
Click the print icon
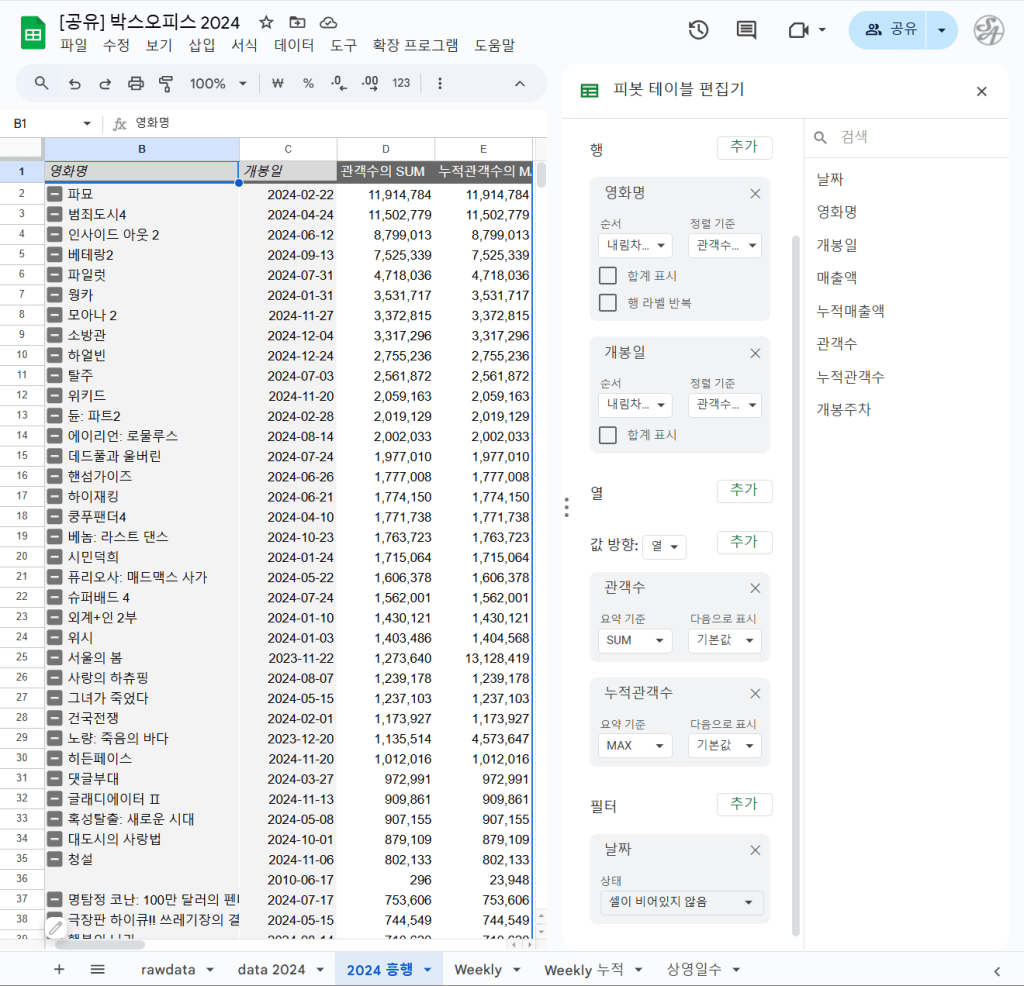(x=136, y=84)
